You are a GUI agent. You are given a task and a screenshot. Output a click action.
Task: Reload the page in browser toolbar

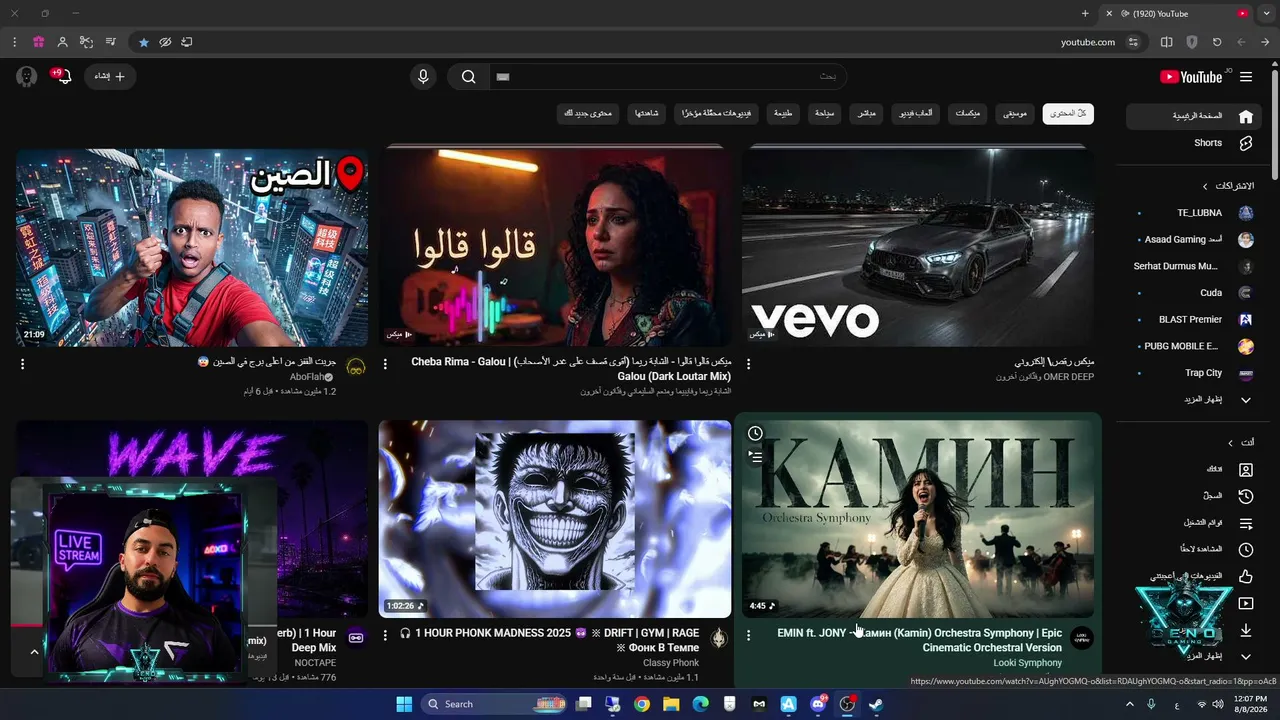pyautogui.click(x=1217, y=42)
